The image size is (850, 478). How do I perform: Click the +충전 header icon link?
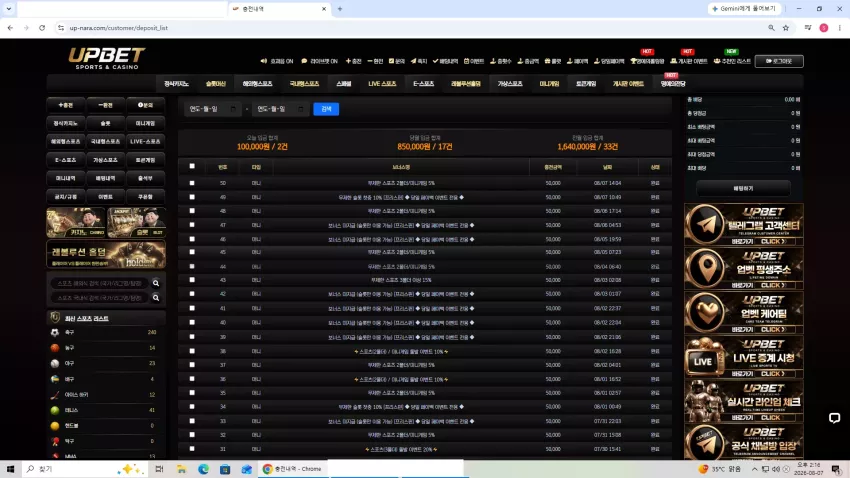coord(353,61)
